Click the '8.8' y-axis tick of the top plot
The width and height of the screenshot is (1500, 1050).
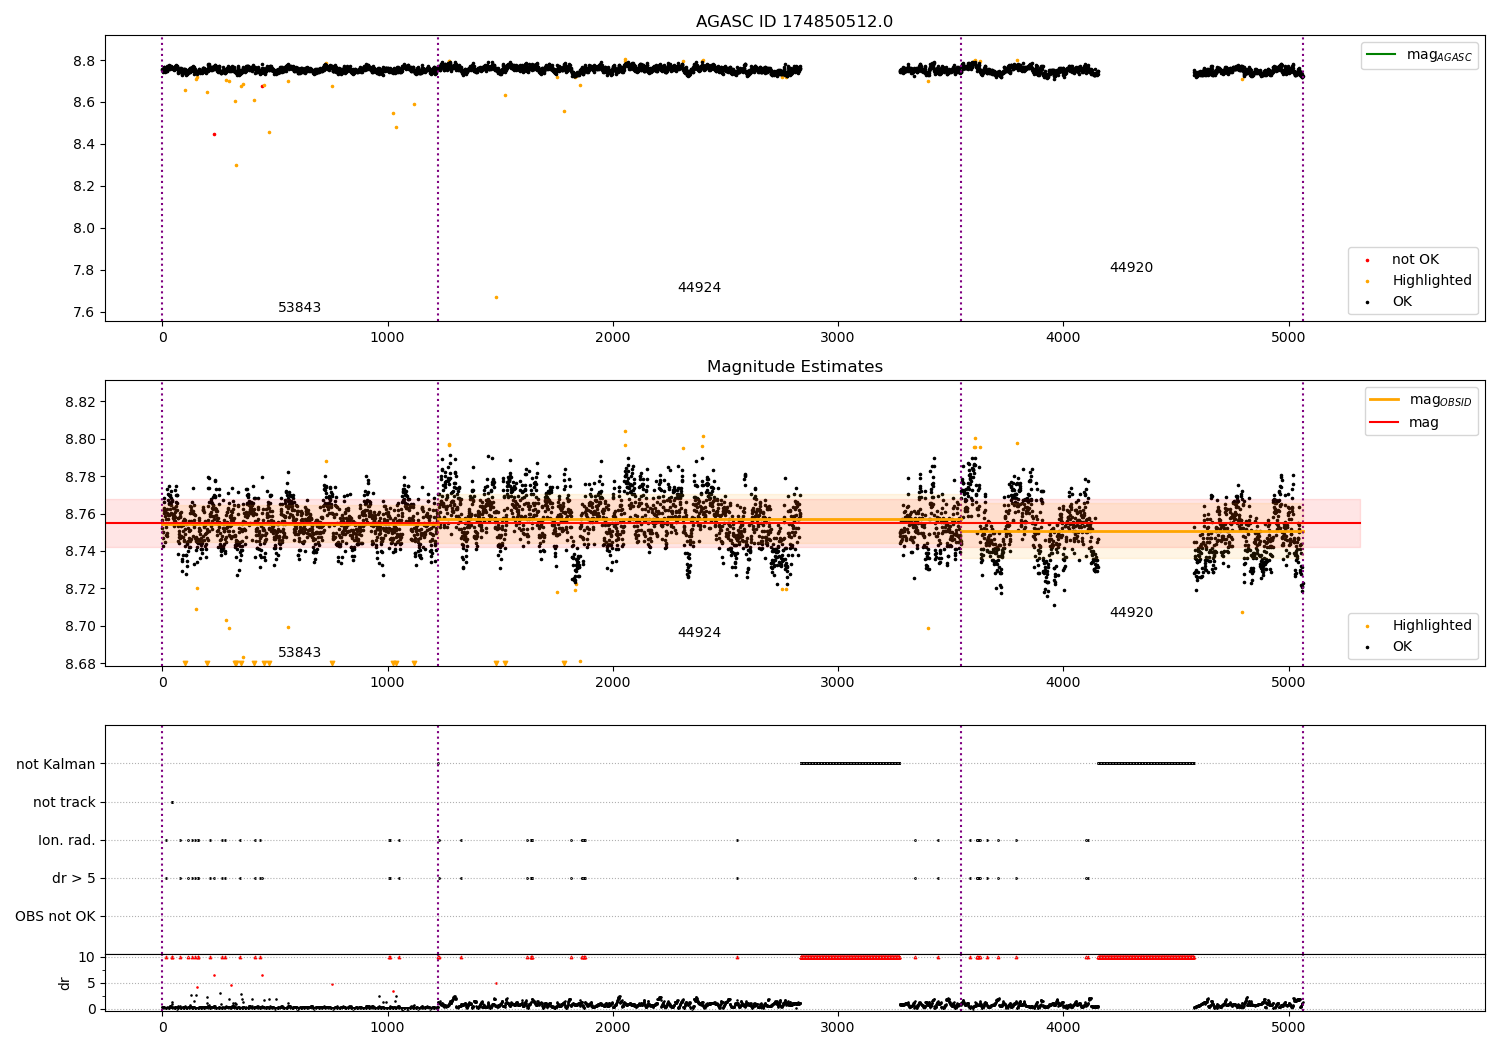[x=83, y=61]
